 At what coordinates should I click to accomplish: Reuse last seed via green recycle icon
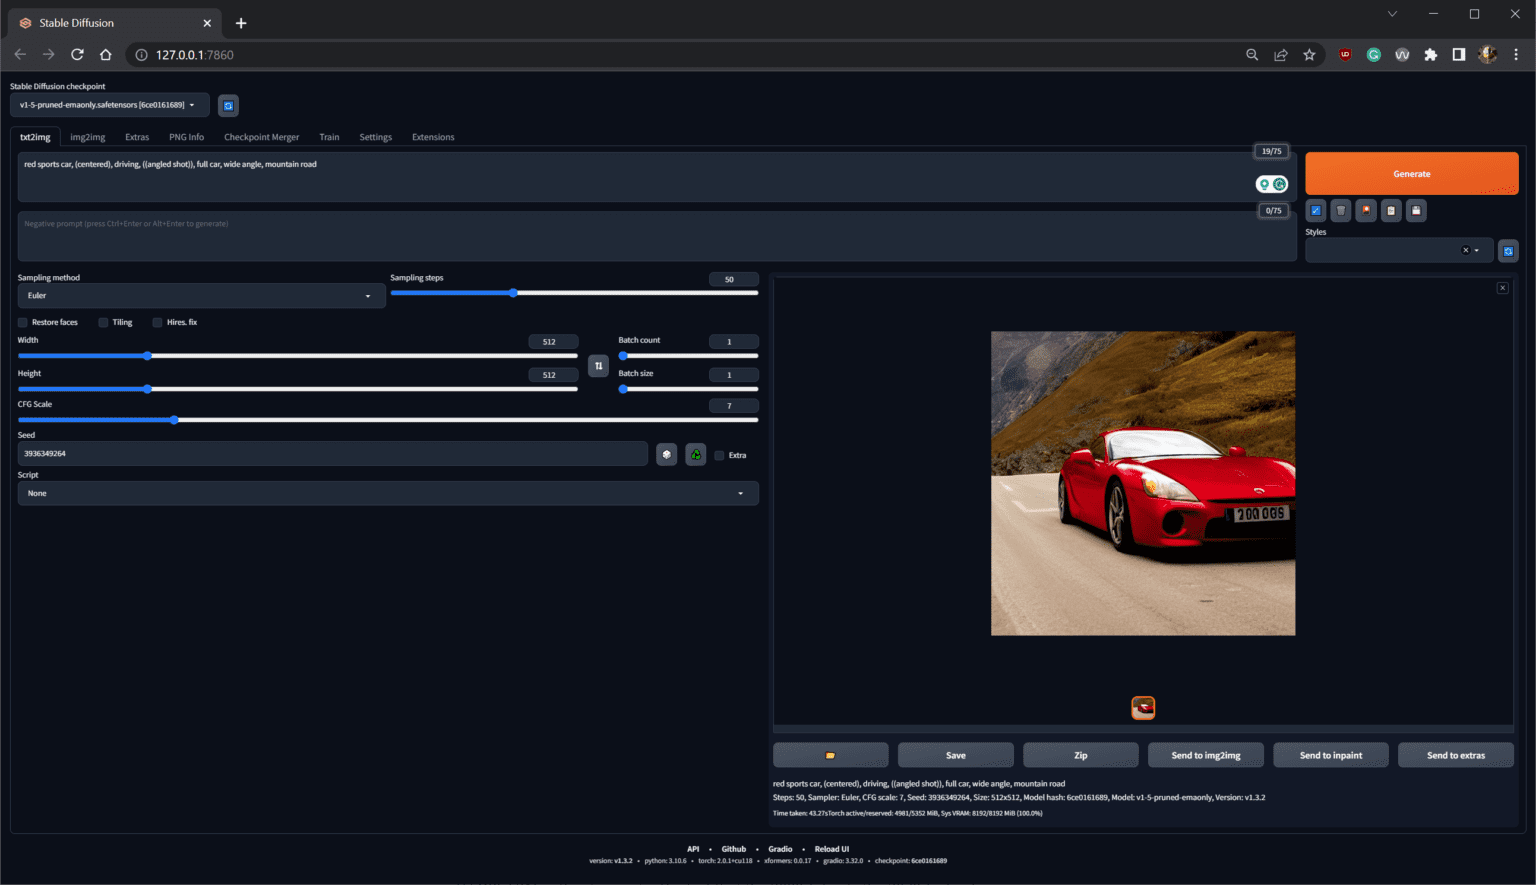click(695, 454)
